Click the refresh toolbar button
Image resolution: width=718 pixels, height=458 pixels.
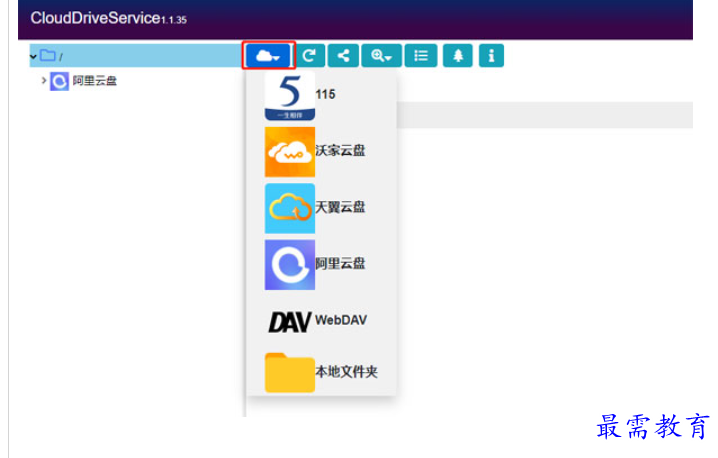(310, 56)
